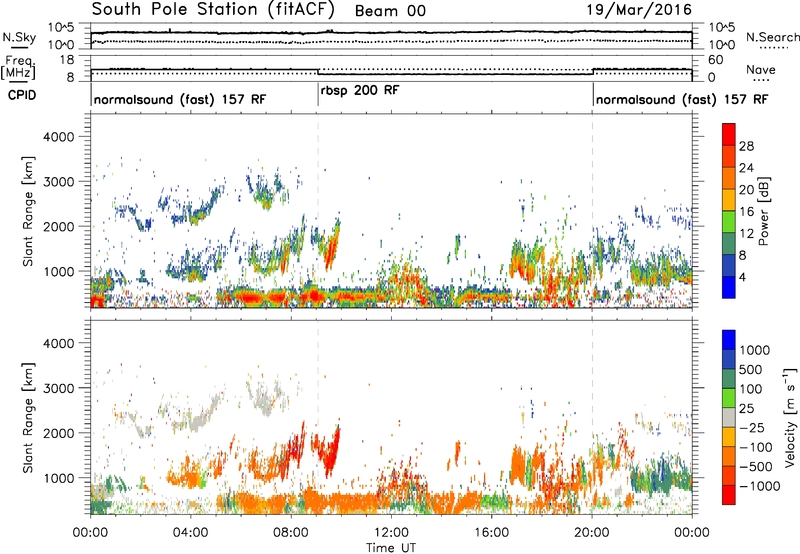Click the "Time UT" axis label
The height and width of the screenshot is (554, 800).
pyautogui.click(x=391, y=547)
